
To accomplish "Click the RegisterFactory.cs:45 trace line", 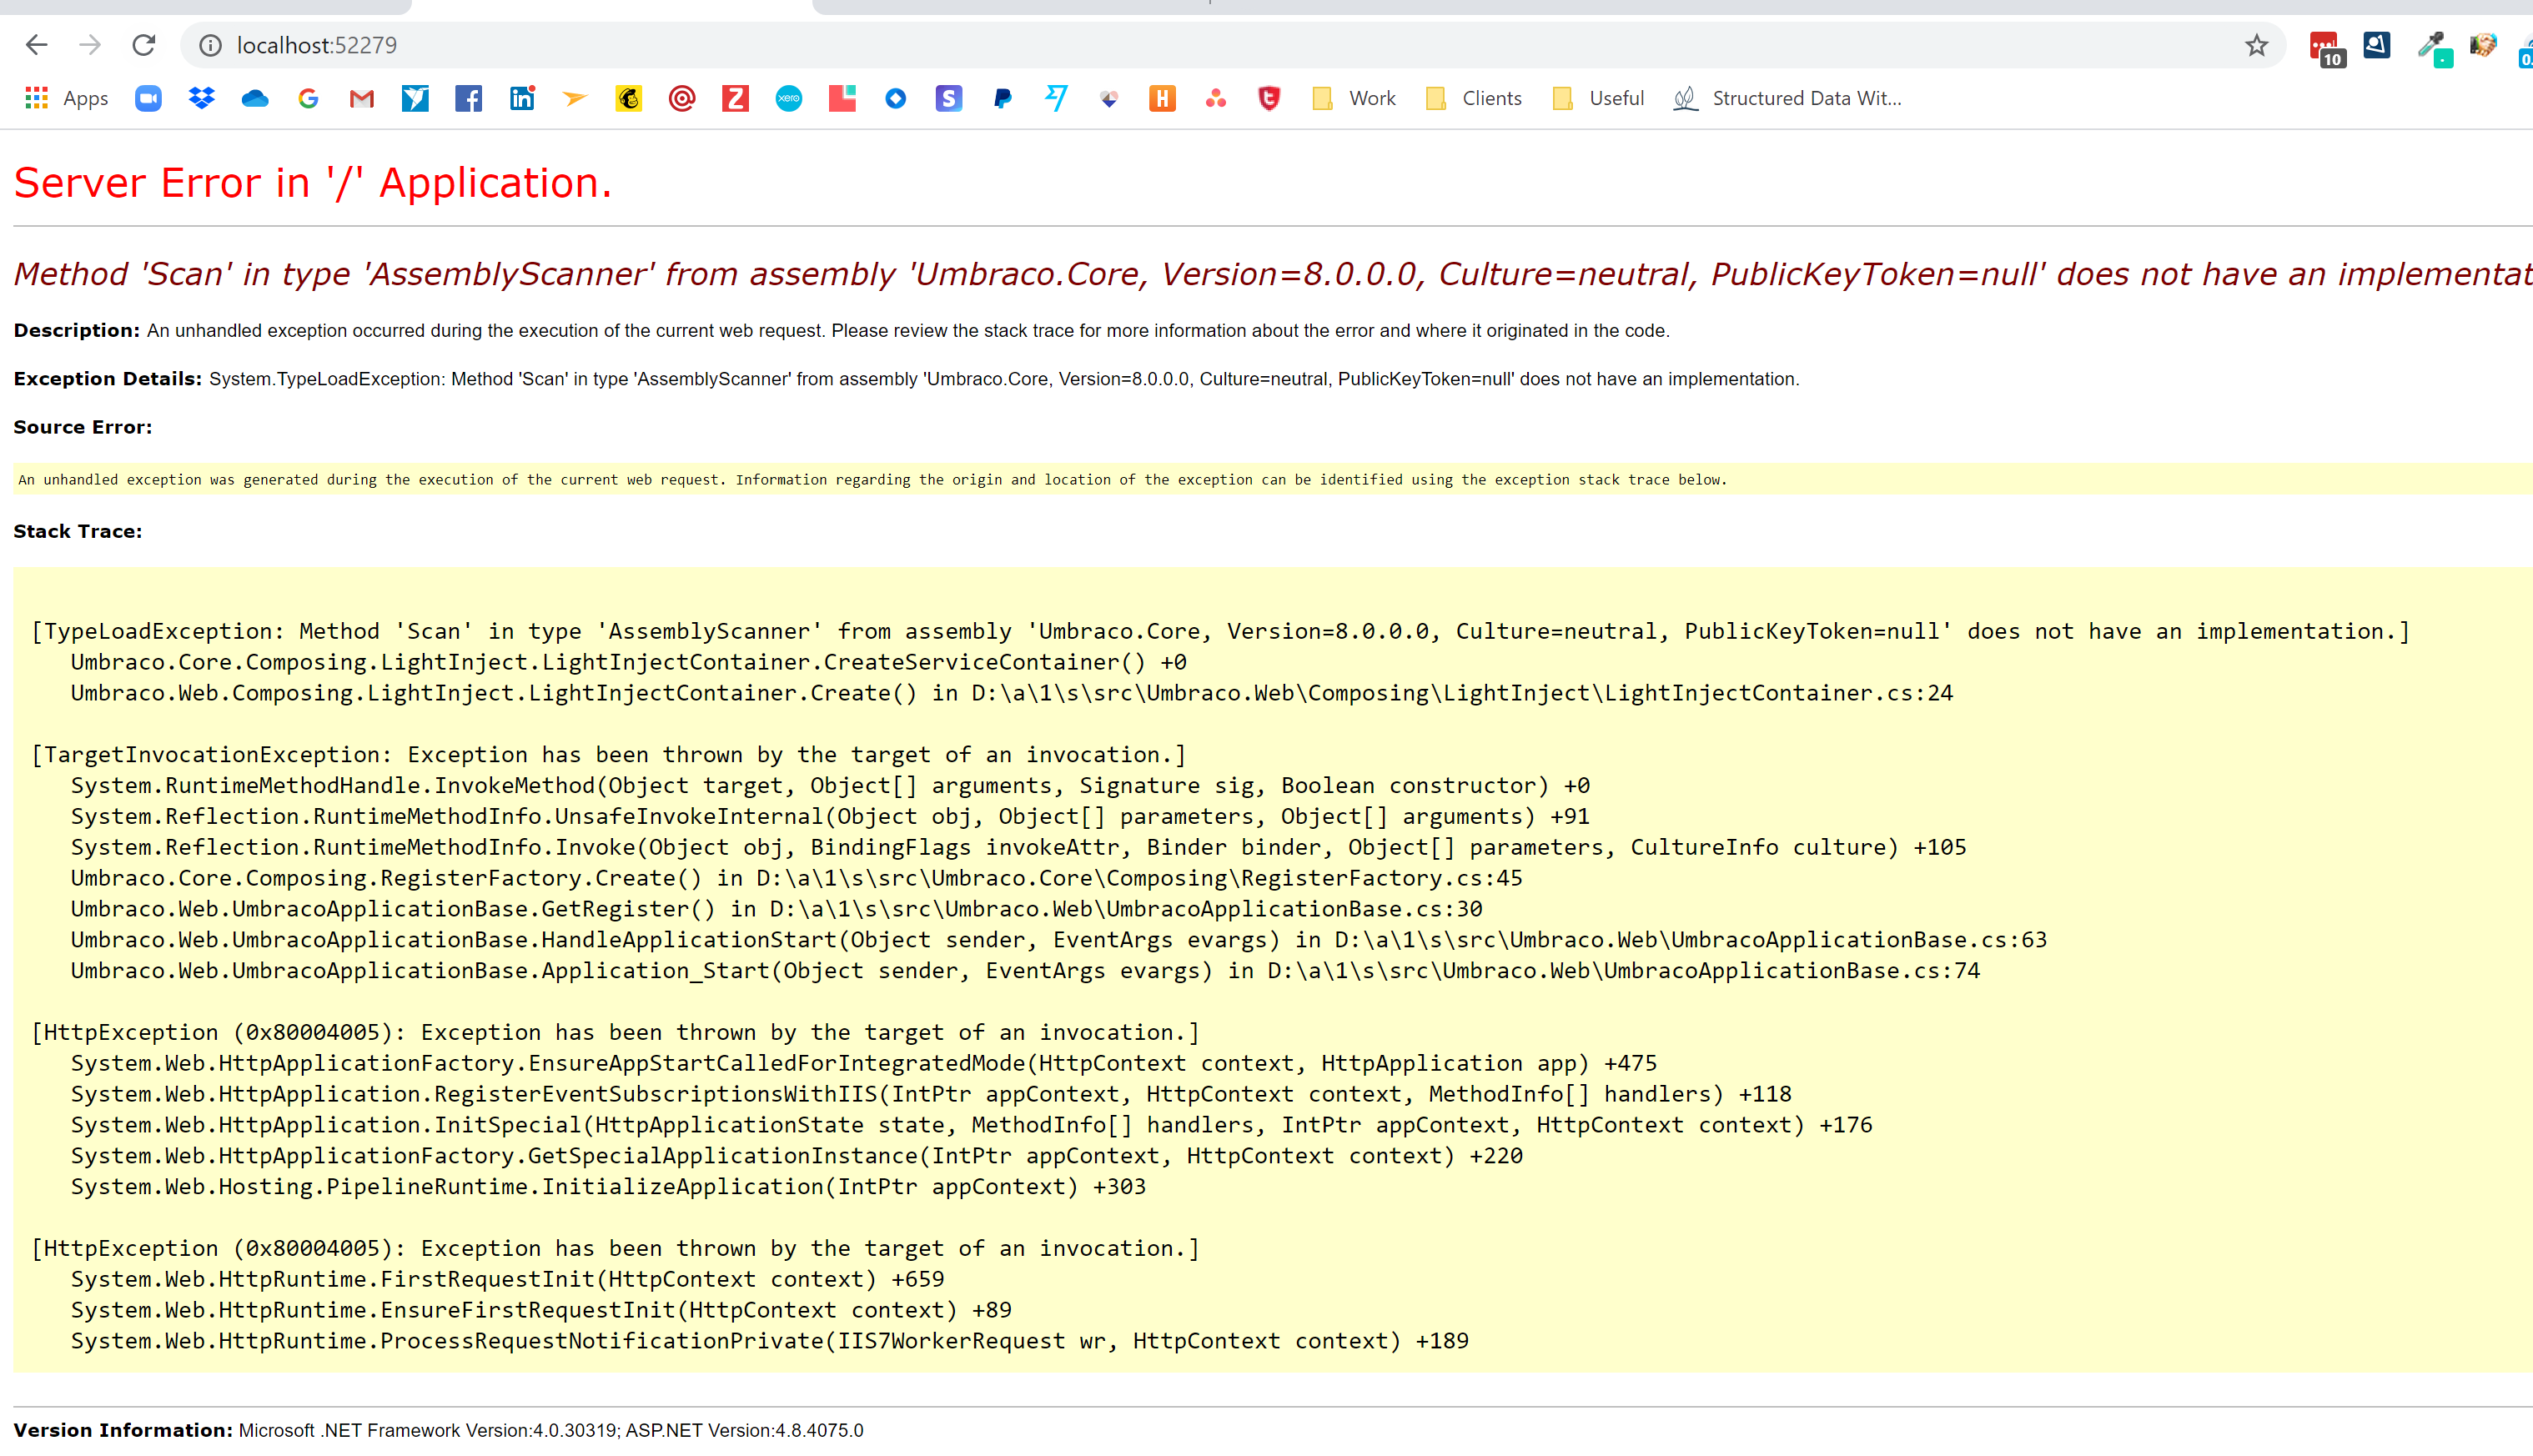I will (796, 878).
